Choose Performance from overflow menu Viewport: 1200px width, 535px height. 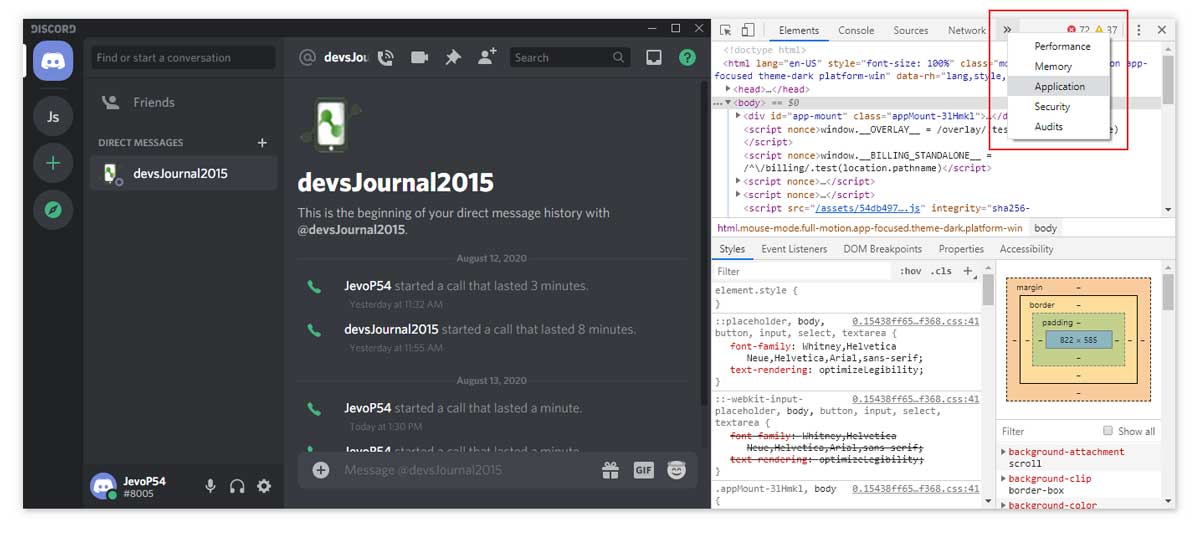tap(1062, 46)
